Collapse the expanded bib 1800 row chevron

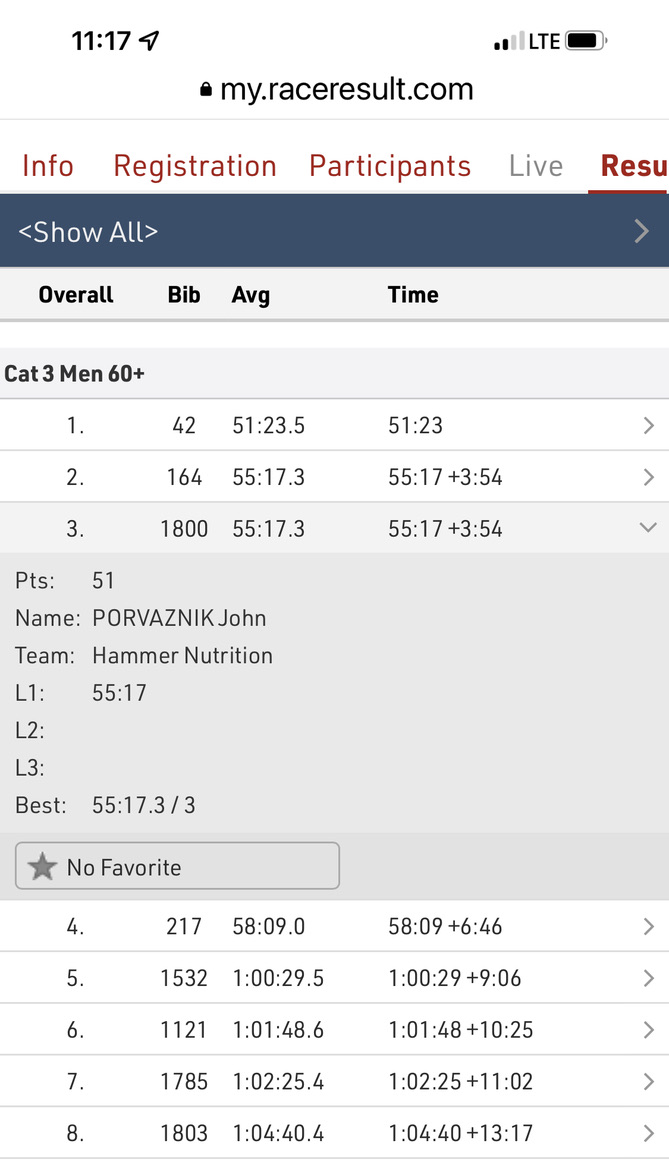point(648,528)
